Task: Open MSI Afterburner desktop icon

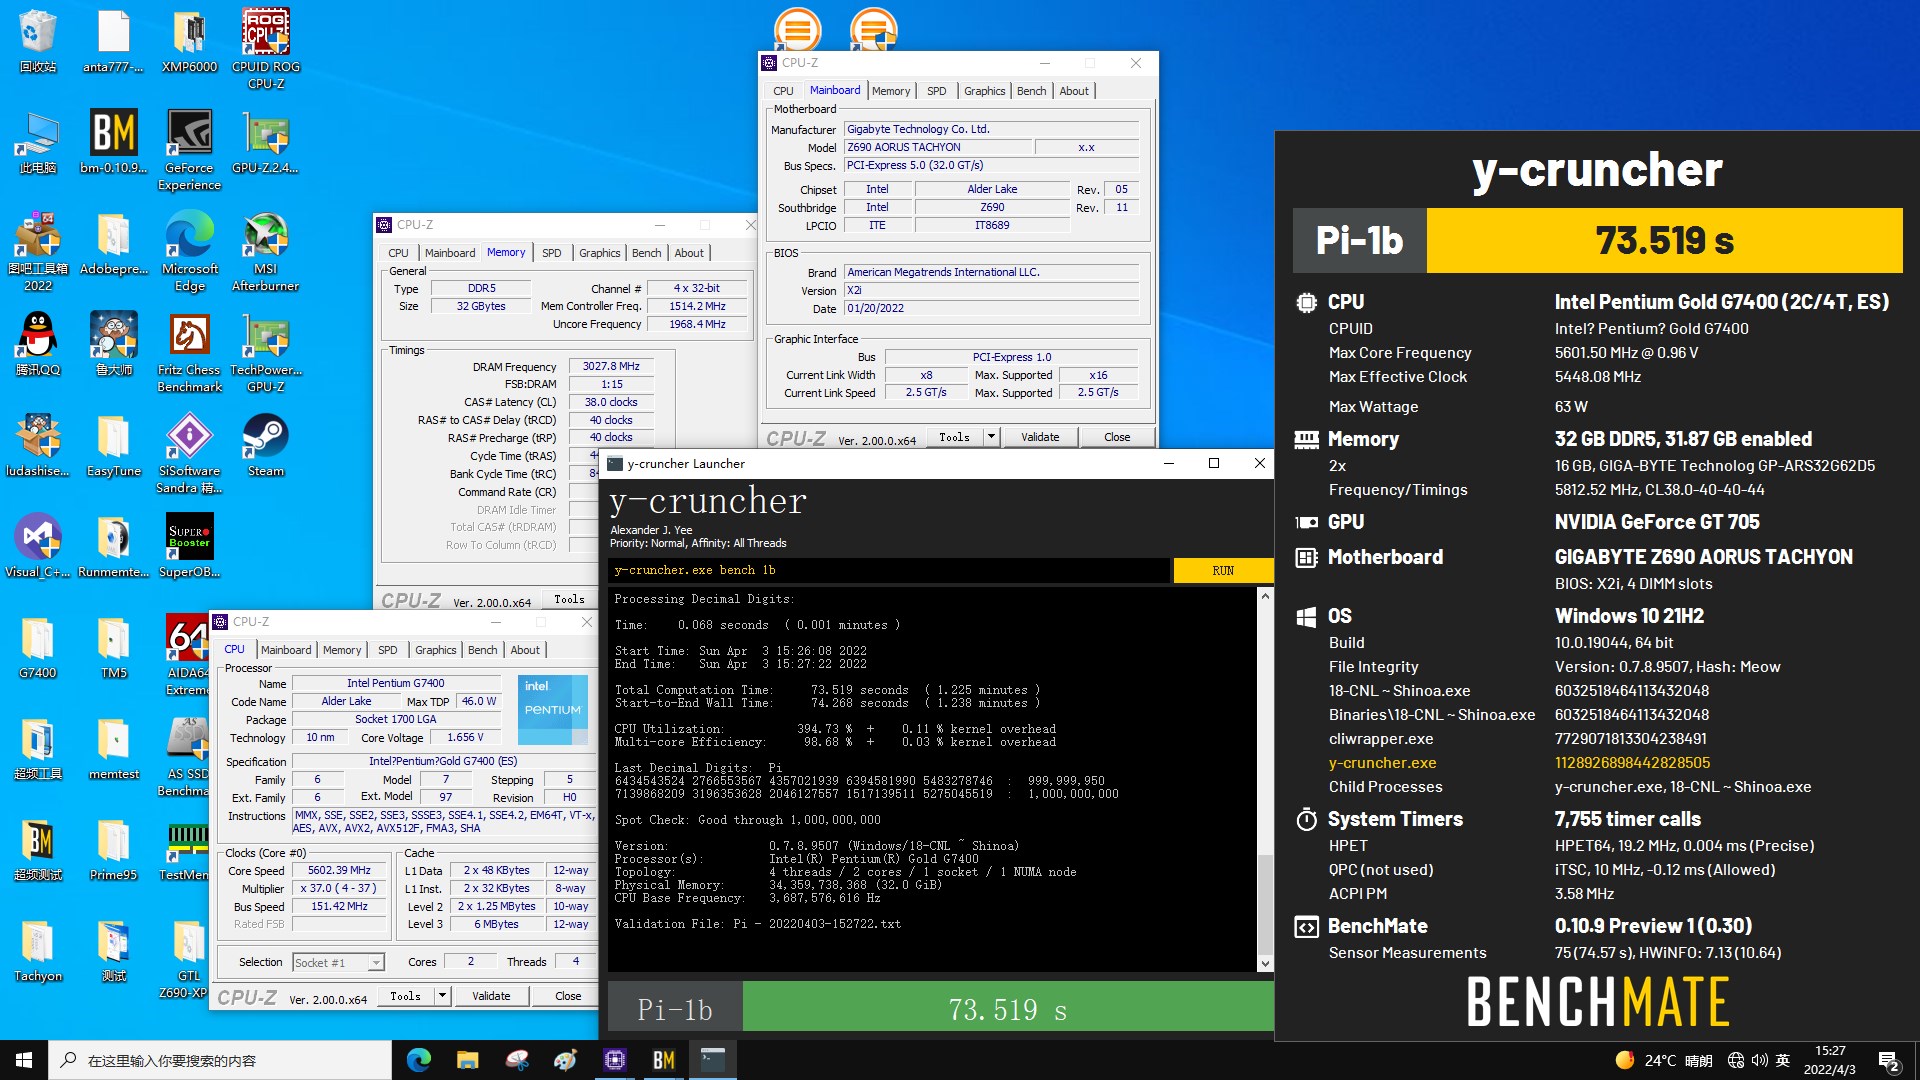Action: (266, 251)
